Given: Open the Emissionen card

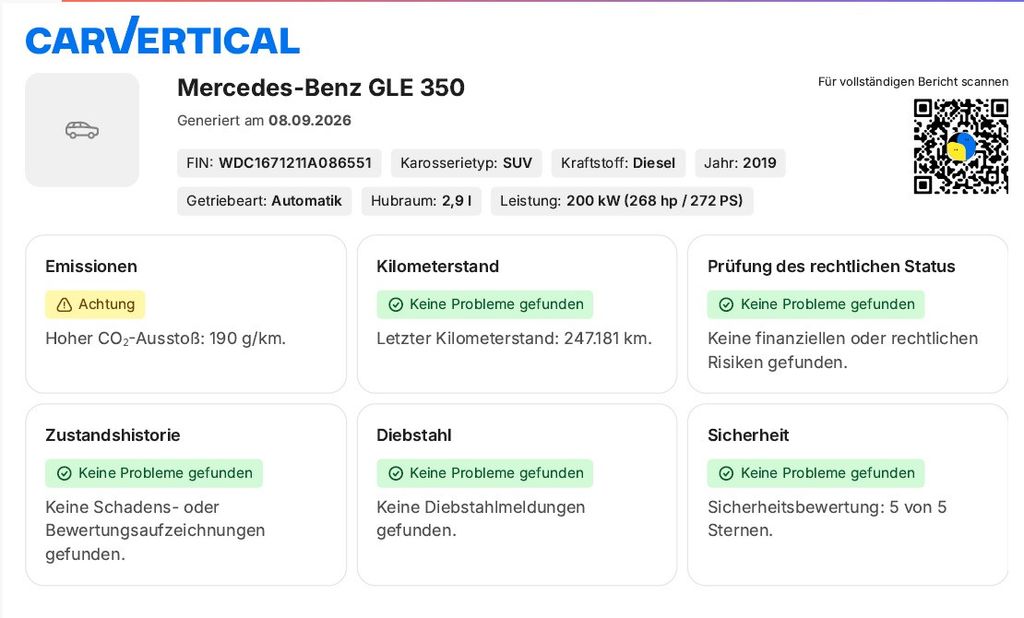Looking at the screenshot, I should click(x=186, y=314).
